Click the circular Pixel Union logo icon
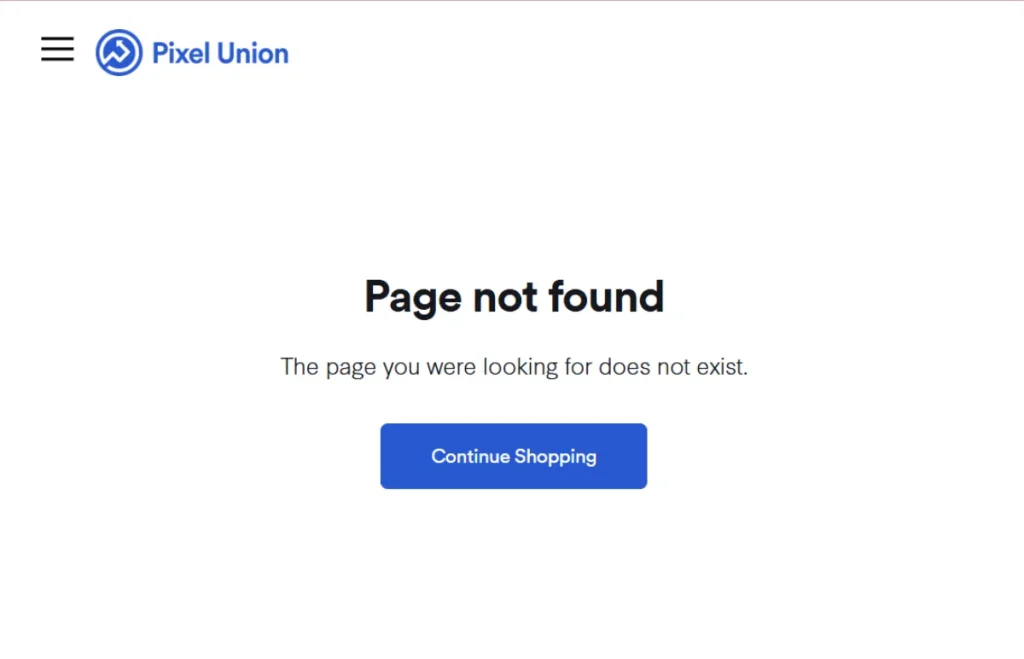The image size is (1024, 659). [x=119, y=52]
